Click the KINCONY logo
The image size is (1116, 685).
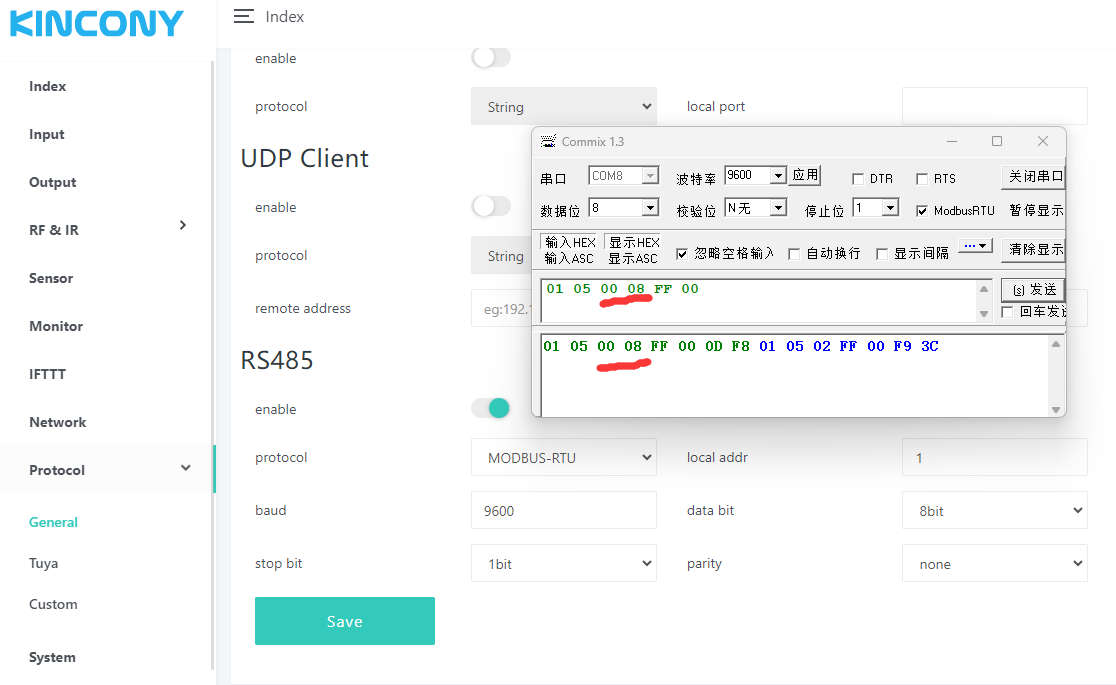(x=97, y=24)
